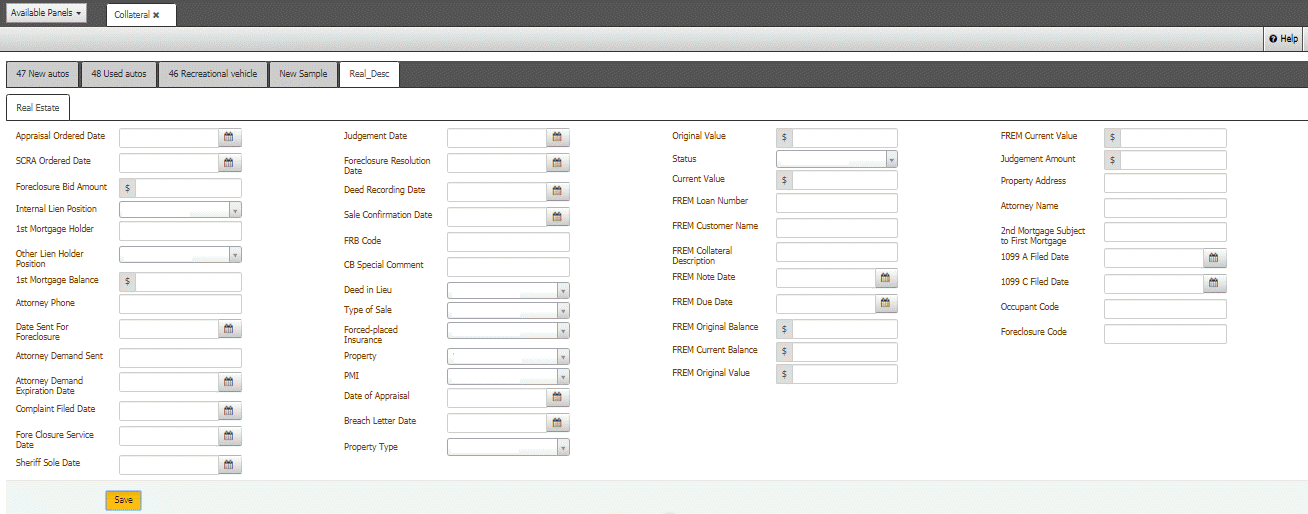Select the New Sample tab

(x=302, y=74)
